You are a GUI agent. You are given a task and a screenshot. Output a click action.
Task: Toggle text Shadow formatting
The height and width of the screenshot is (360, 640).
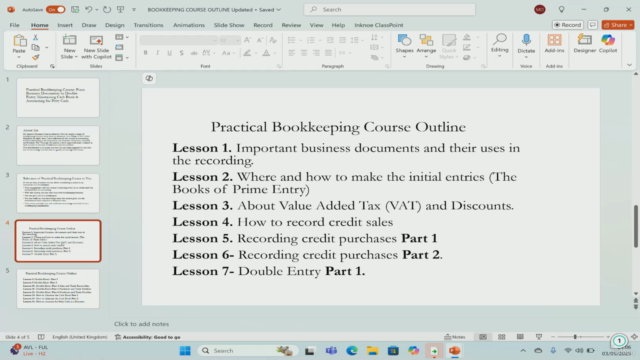click(182, 53)
